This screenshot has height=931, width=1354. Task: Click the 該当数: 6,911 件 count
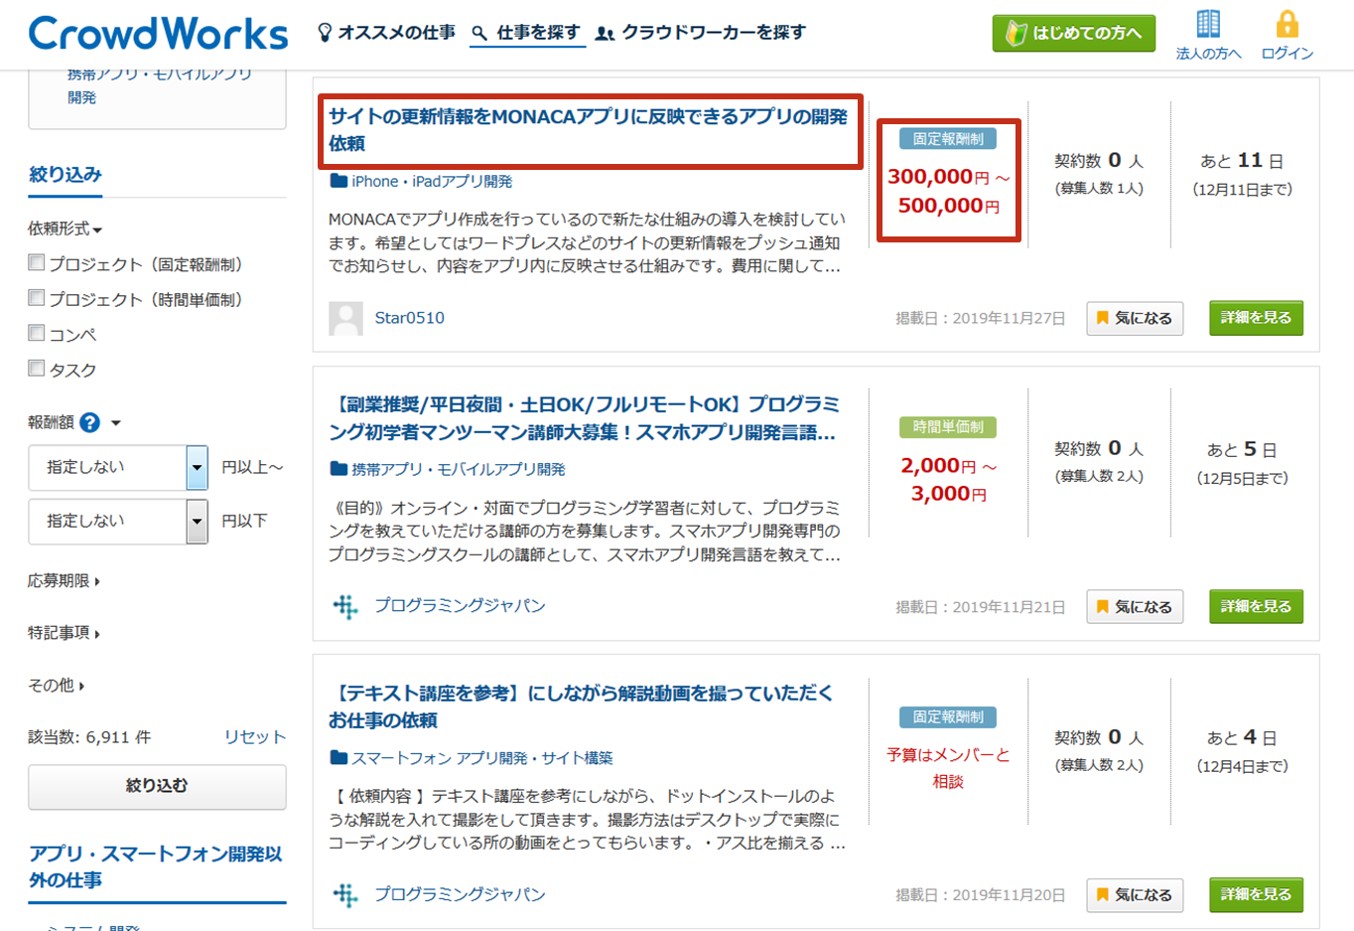[x=89, y=737]
